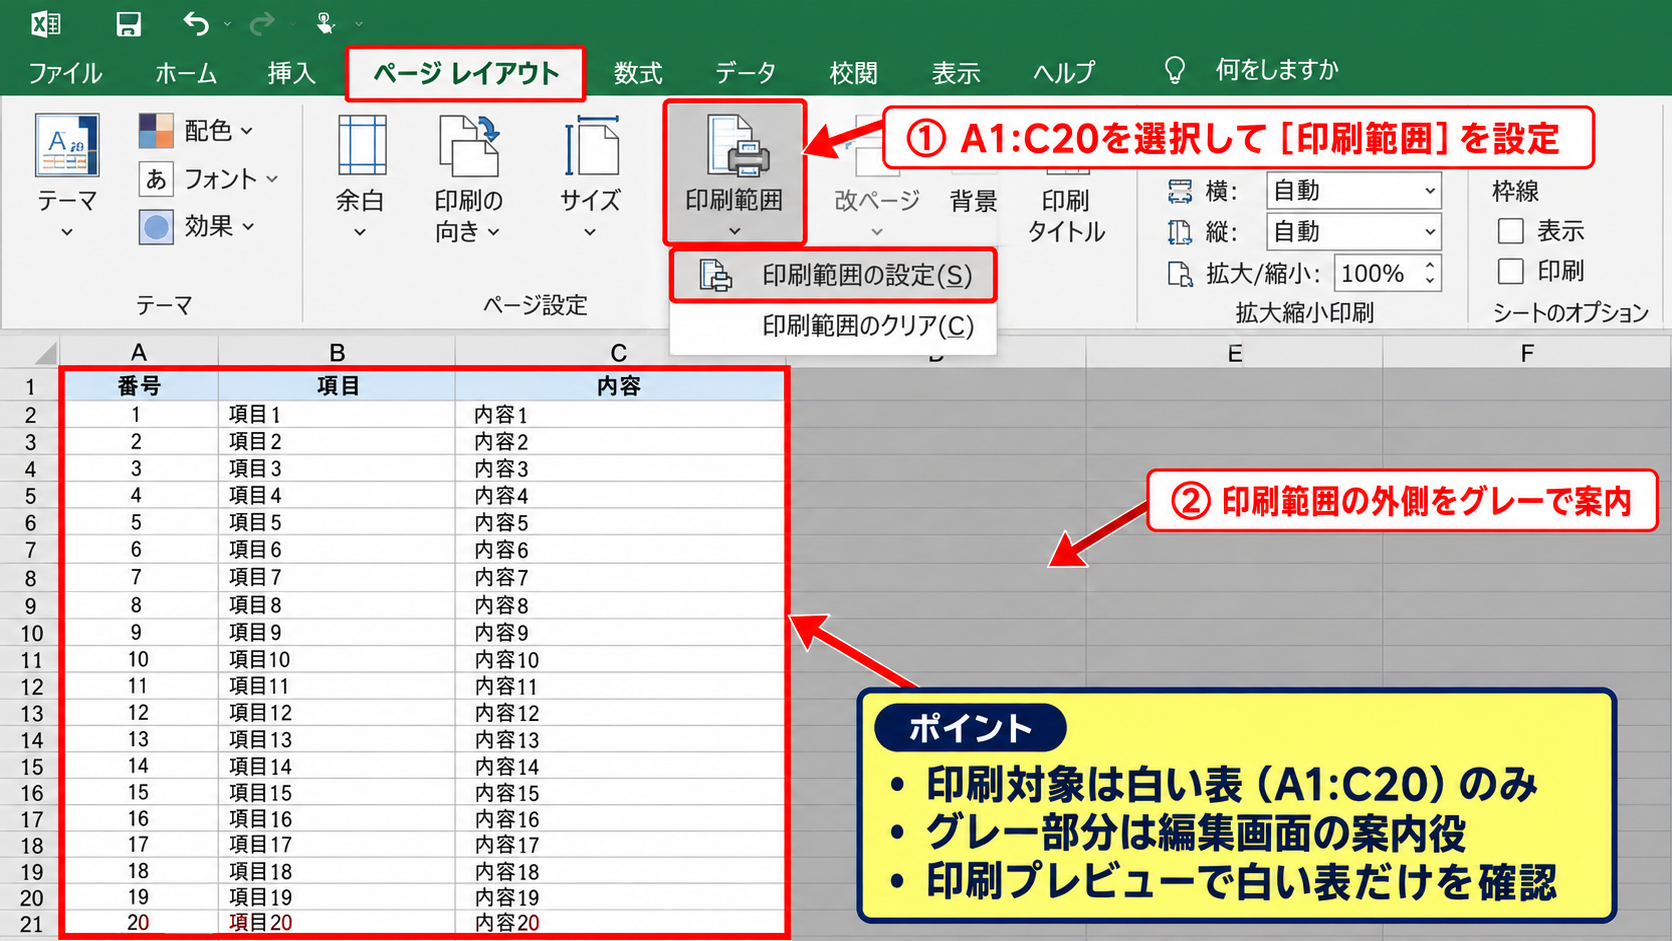
Task: Choose 印刷範囲の設定(S) menu item
Action: tap(833, 275)
